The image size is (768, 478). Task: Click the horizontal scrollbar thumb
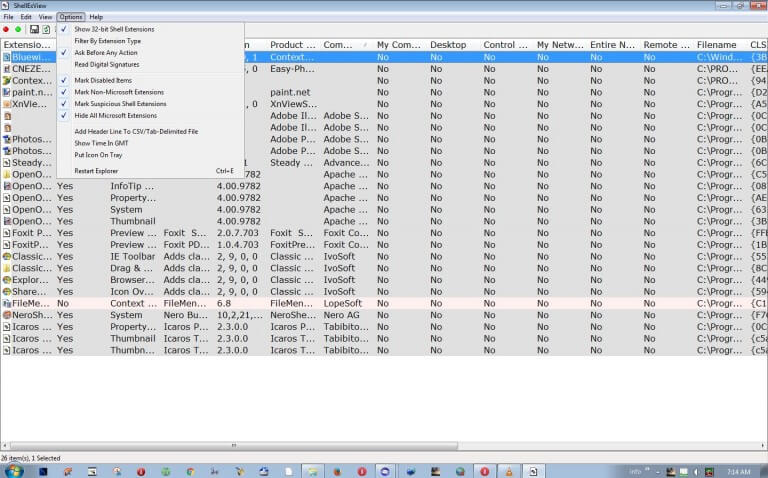click(234, 446)
